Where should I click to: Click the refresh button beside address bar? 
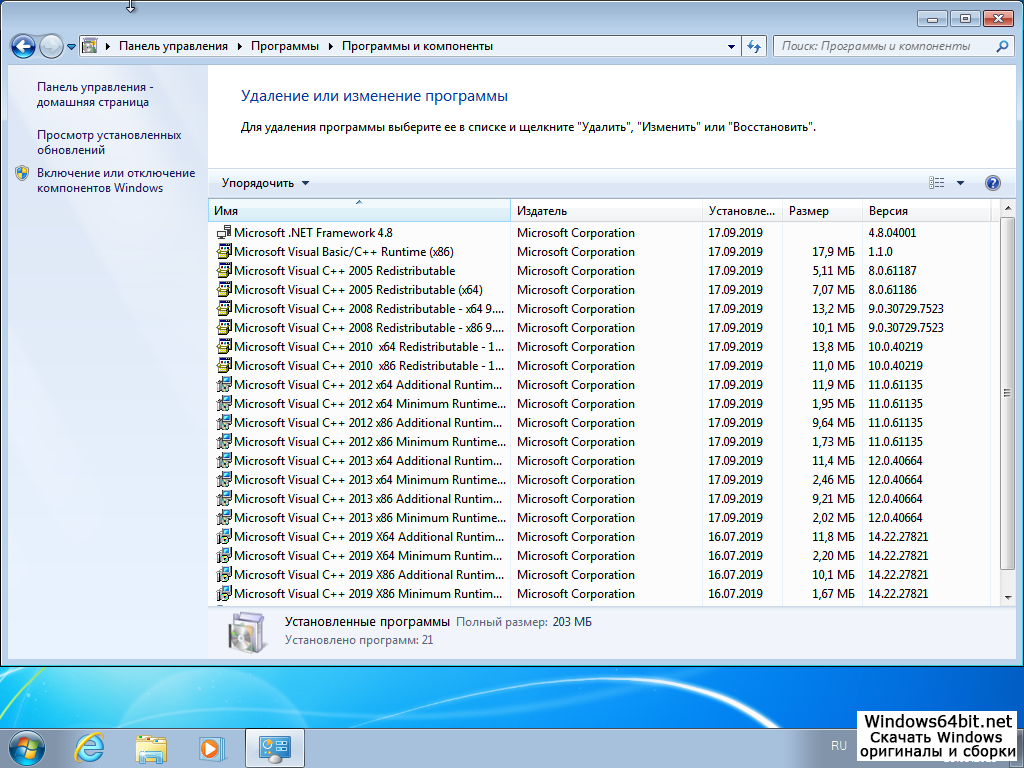click(x=755, y=46)
